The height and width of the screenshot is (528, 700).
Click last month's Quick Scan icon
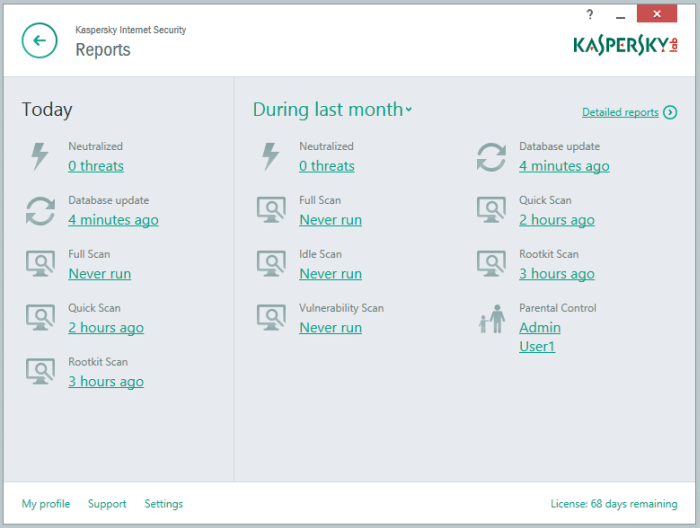pos(491,210)
